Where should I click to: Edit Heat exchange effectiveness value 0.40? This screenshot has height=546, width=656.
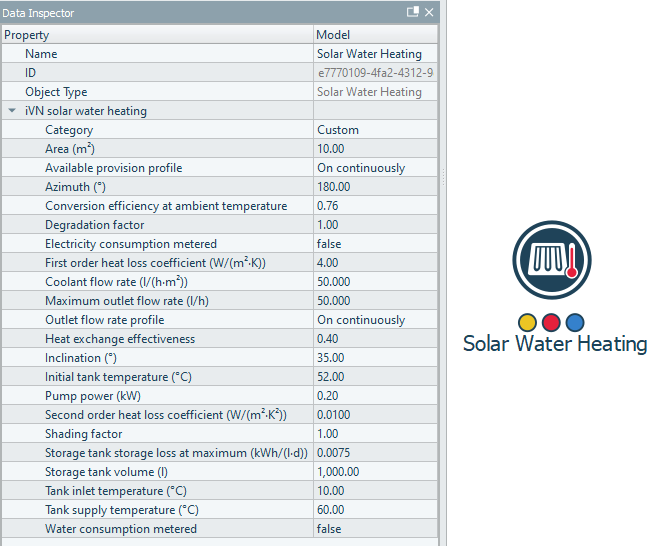pos(376,339)
